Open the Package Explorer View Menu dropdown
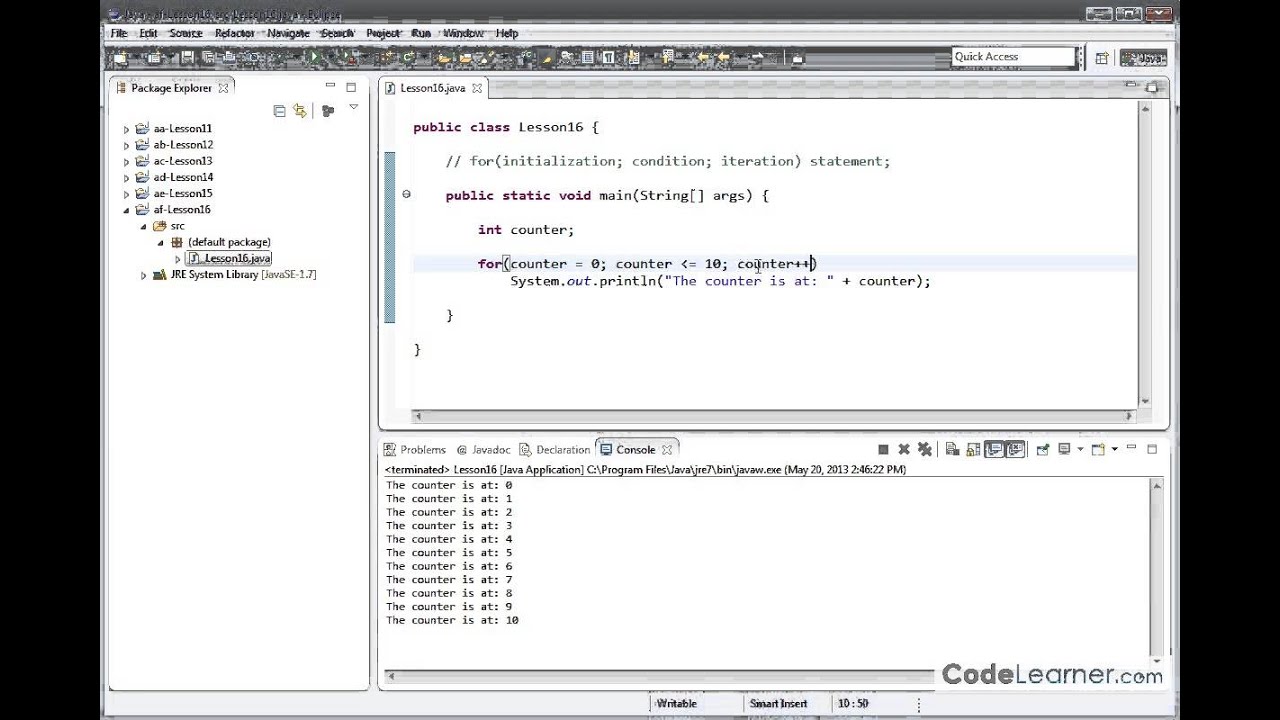The width and height of the screenshot is (1280, 720). coord(354,106)
